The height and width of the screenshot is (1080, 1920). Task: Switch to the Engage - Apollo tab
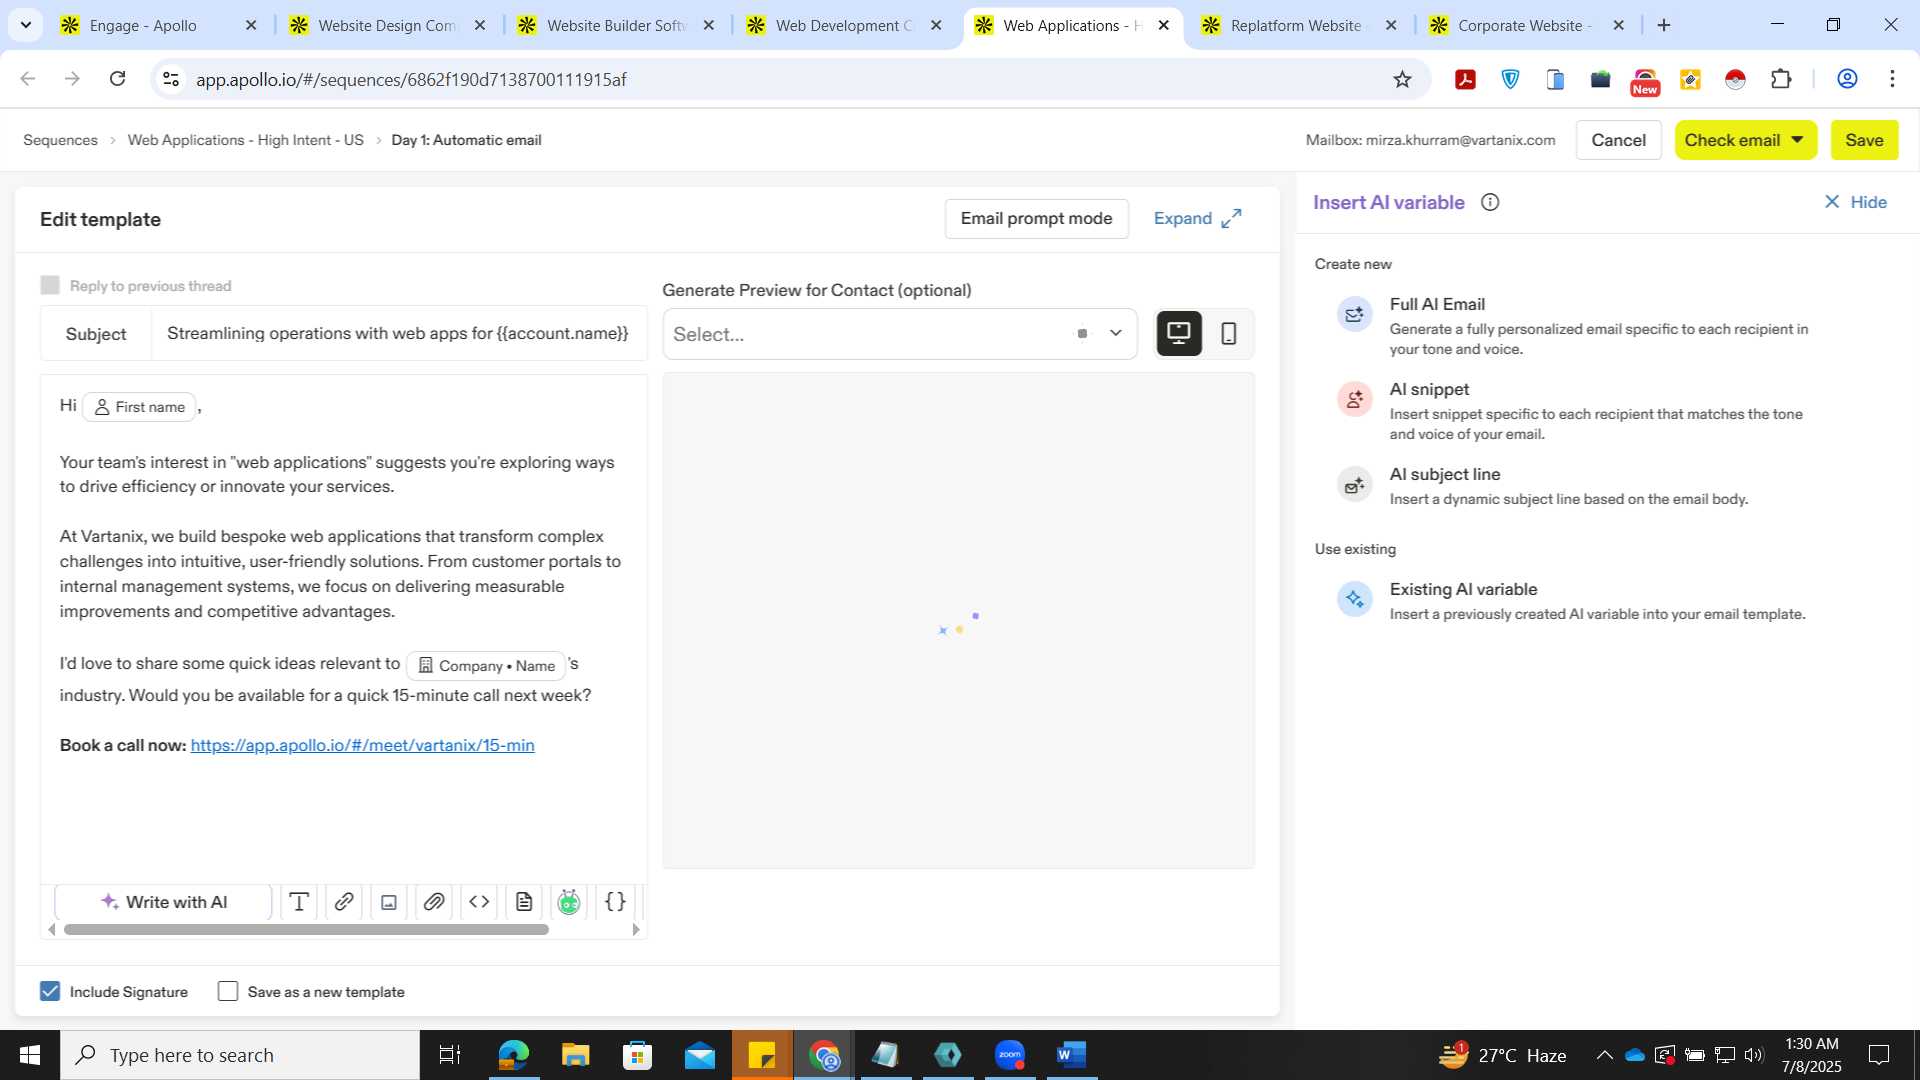click(x=160, y=25)
